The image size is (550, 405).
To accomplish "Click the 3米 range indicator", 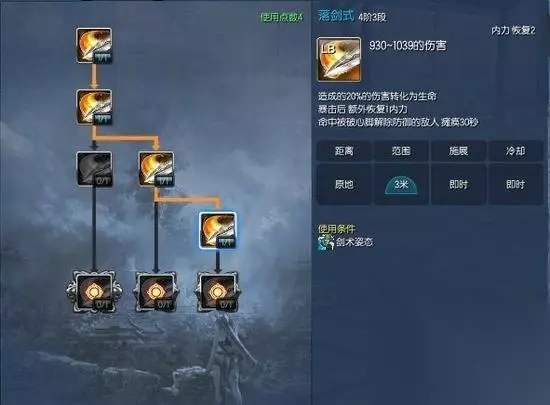I will click(x=401, y=185).
